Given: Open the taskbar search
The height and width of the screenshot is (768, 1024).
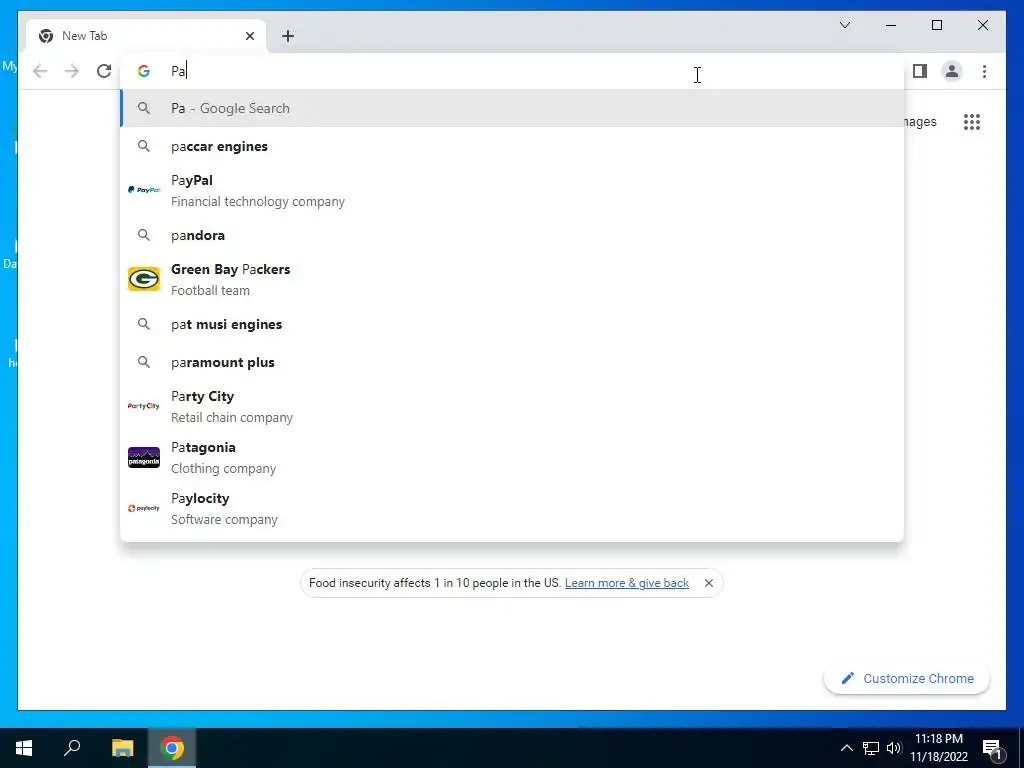Looking at the screenshot, I should click(72, 748).
